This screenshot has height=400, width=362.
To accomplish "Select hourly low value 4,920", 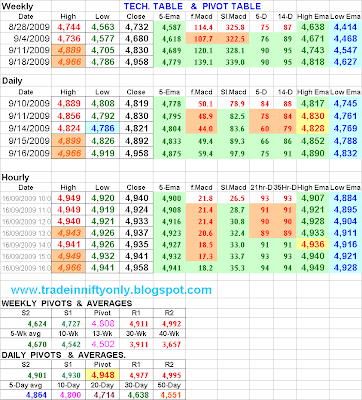I will click(x=102, y=198).
